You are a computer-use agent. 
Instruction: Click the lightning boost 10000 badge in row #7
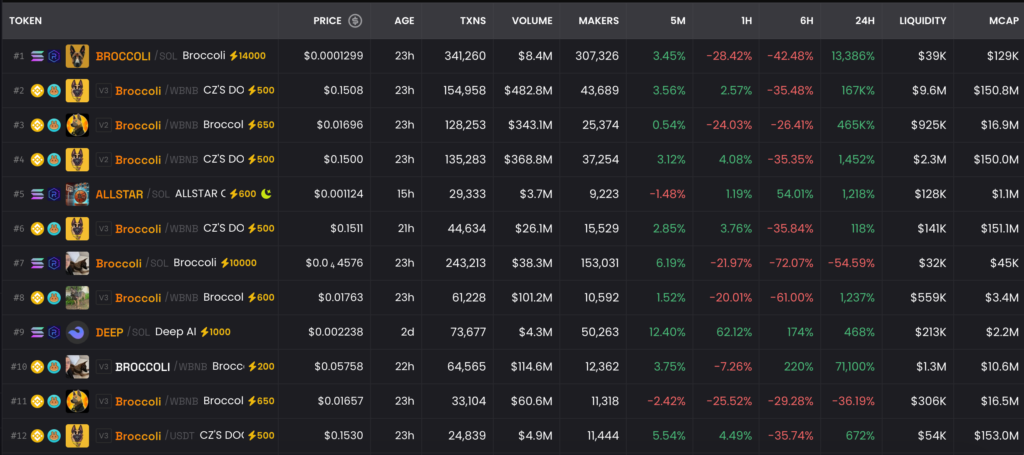(x=236, y=263)
